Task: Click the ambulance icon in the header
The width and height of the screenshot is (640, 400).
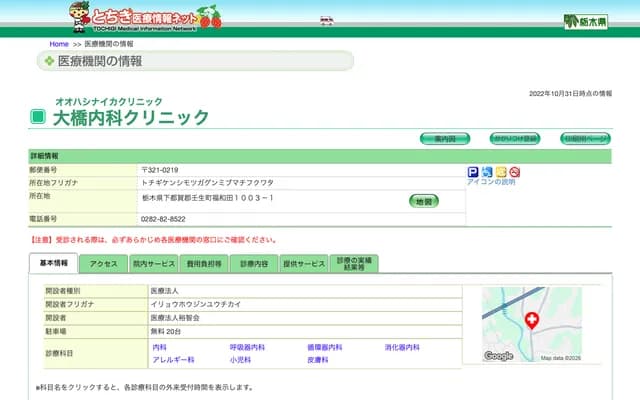Action: coord(326,20)
